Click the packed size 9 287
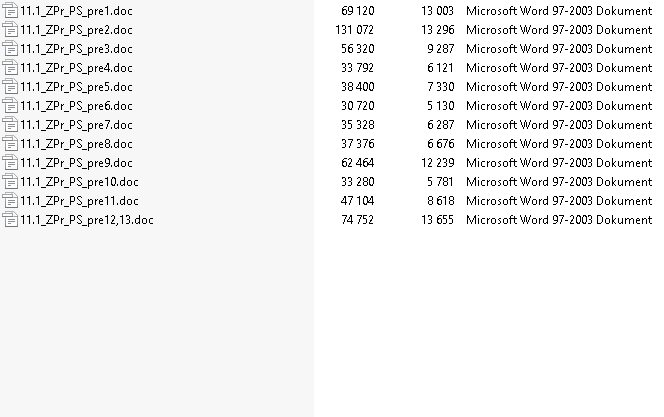664x417 pixels. click(440, 49)
